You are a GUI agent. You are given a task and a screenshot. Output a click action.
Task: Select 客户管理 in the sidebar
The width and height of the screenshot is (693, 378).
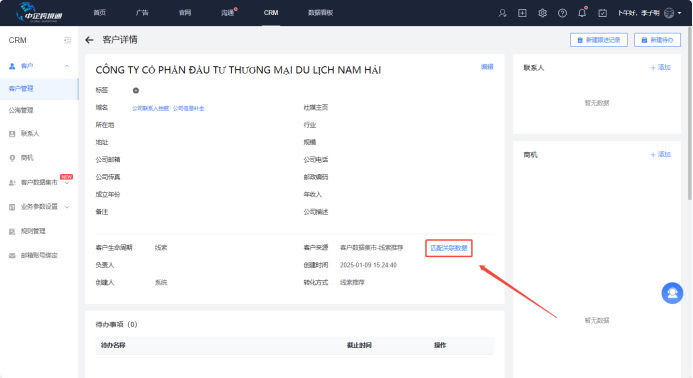click(39, 88)
